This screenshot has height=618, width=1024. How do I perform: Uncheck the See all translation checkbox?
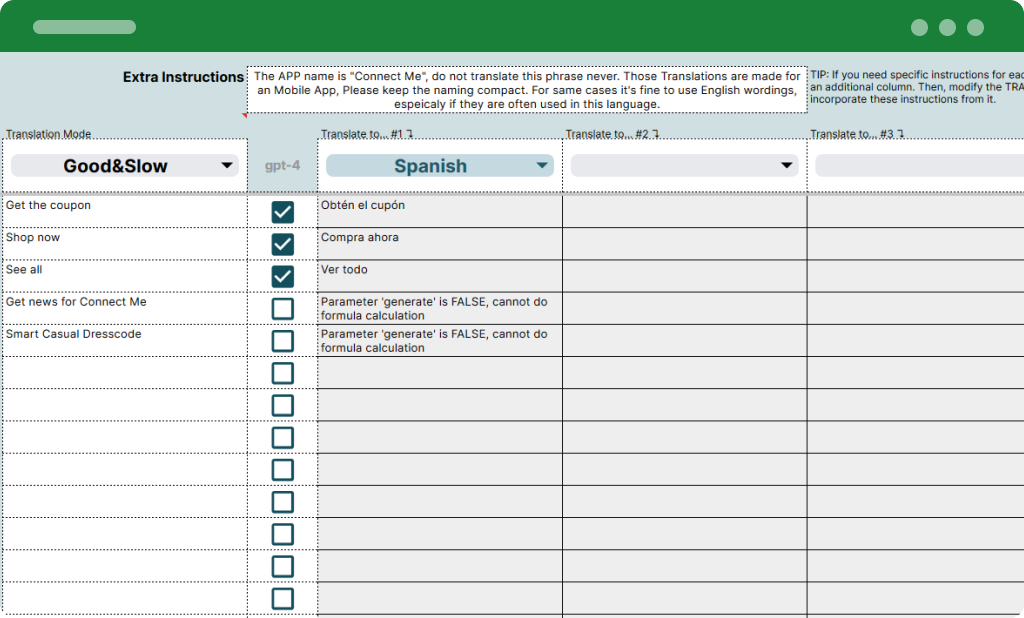283,275
